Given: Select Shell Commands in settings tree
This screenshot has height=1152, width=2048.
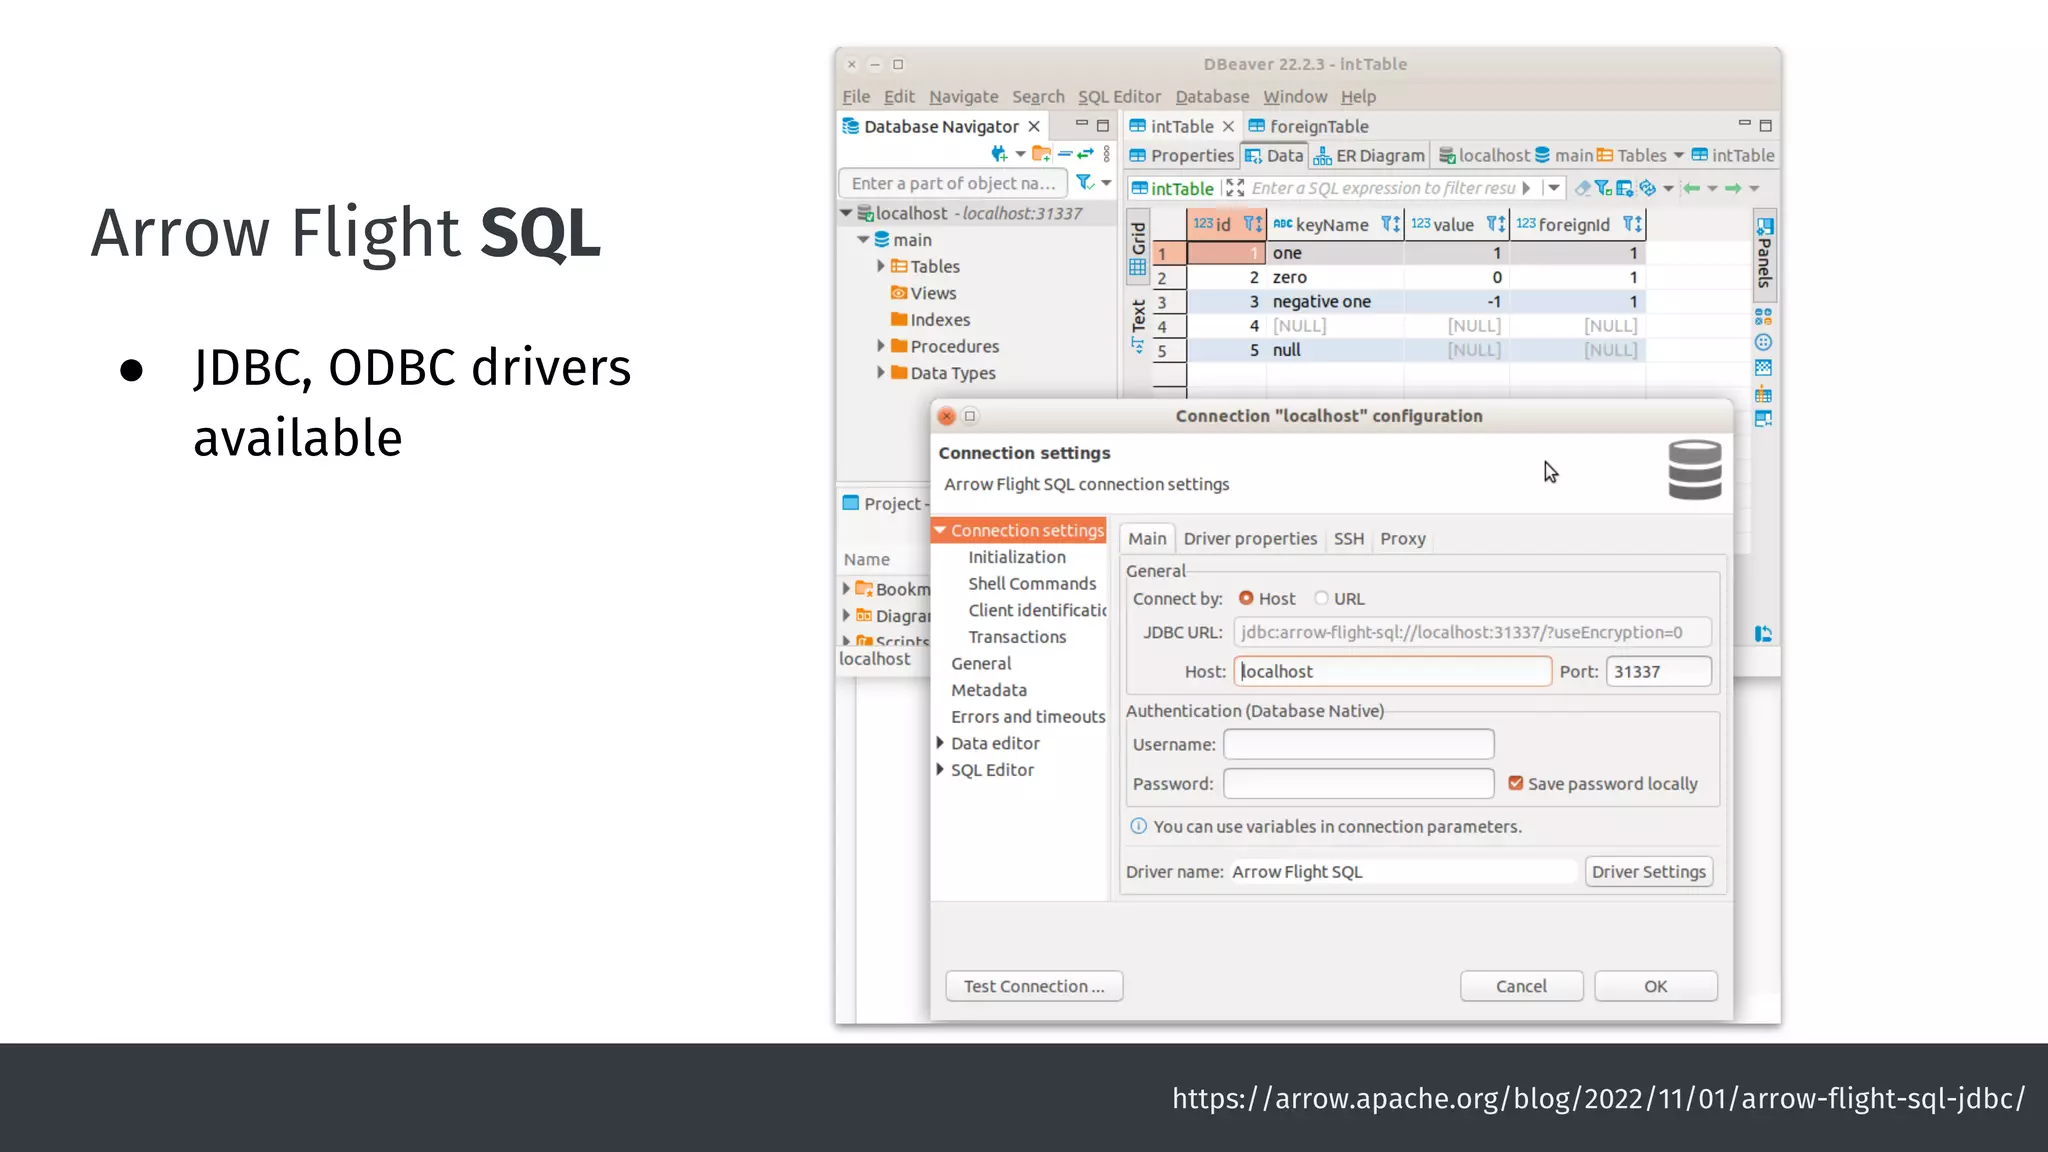Looking at the screenshot, I should (1031, 583).
